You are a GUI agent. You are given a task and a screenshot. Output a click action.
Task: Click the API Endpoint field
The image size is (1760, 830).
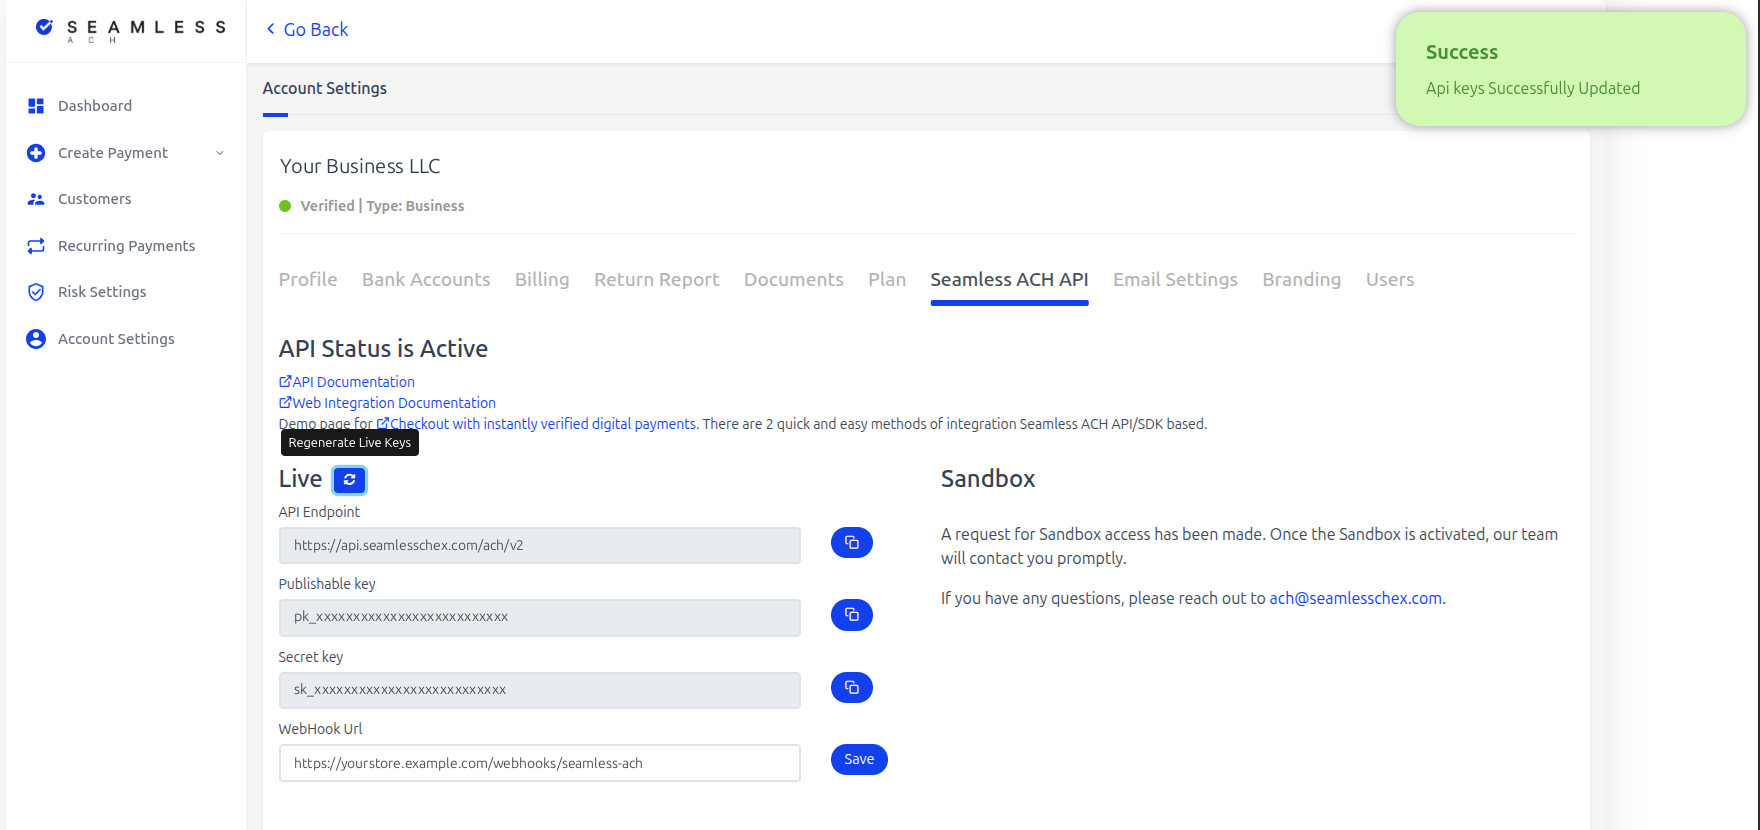point(540,546)
